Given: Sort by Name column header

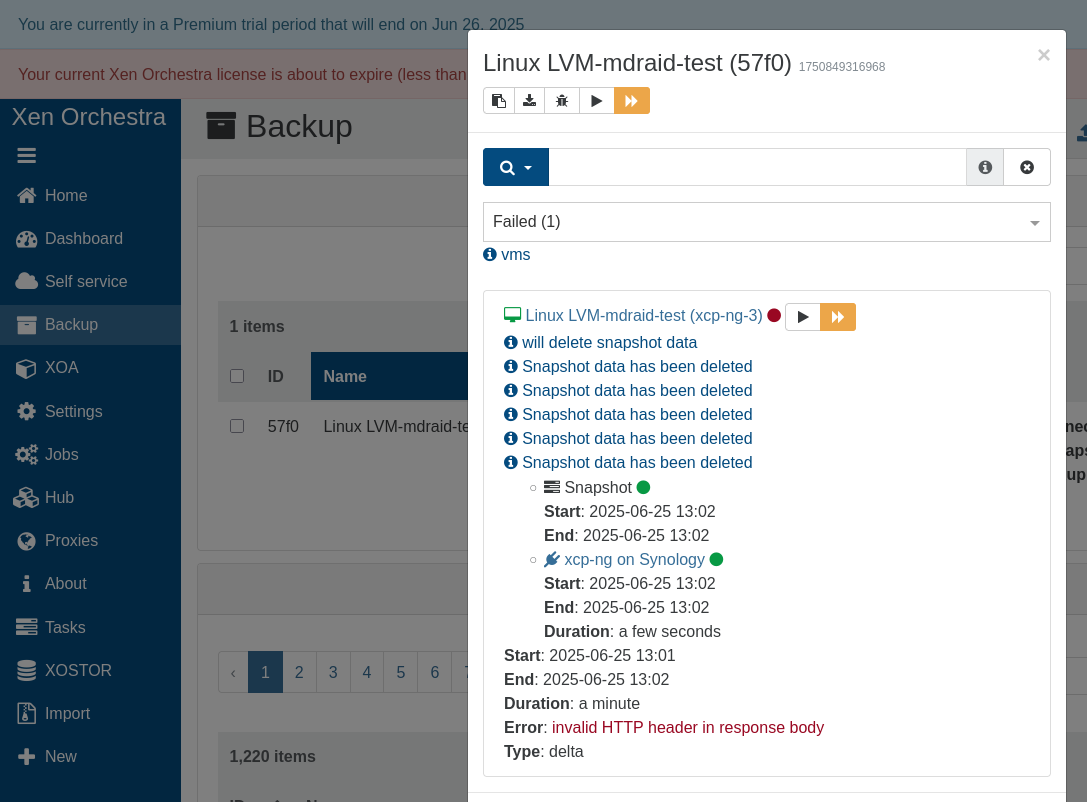Looking at the screenshot, I should pos(390,376).
